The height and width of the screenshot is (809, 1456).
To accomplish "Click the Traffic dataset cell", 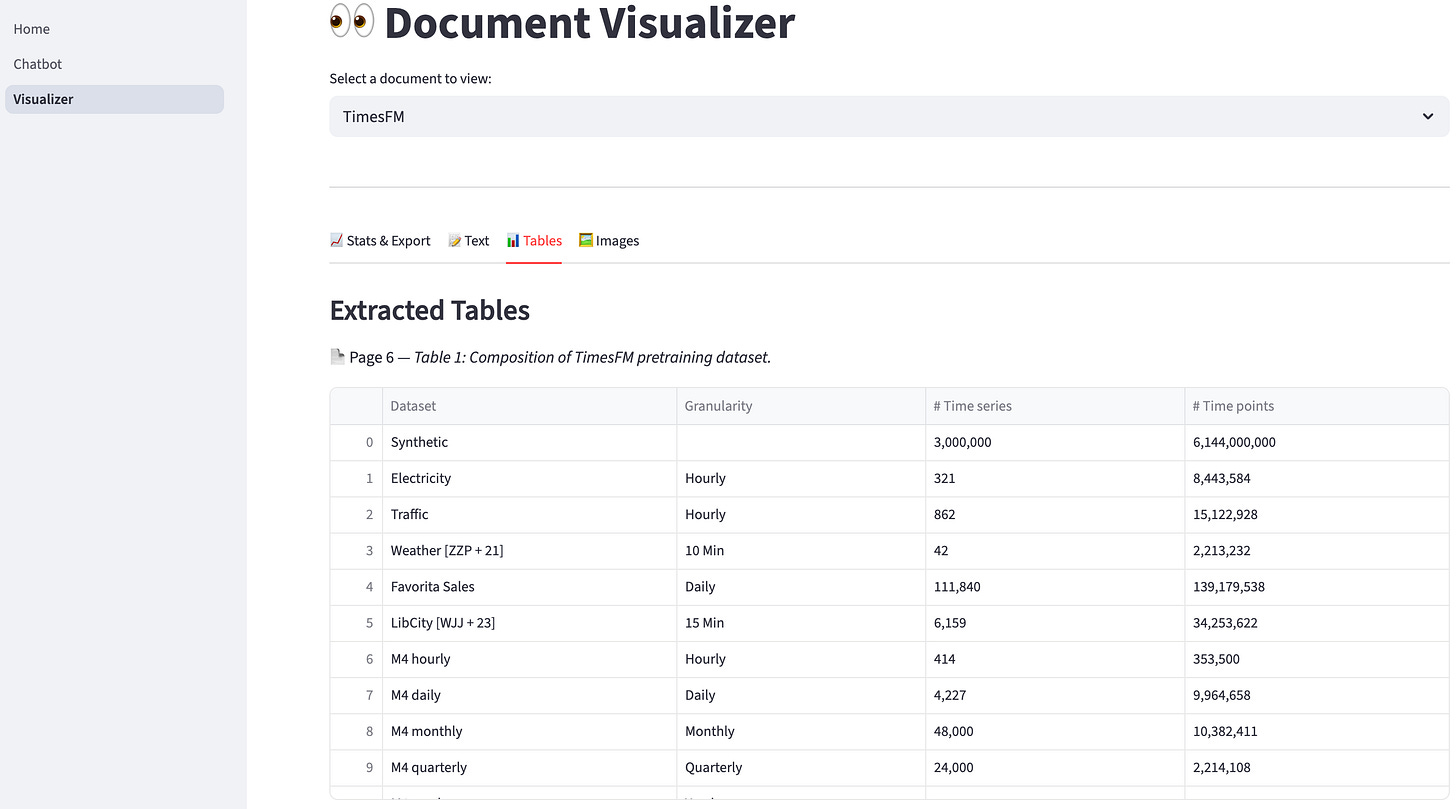I will pyautogui.click(x=529, y=514).
